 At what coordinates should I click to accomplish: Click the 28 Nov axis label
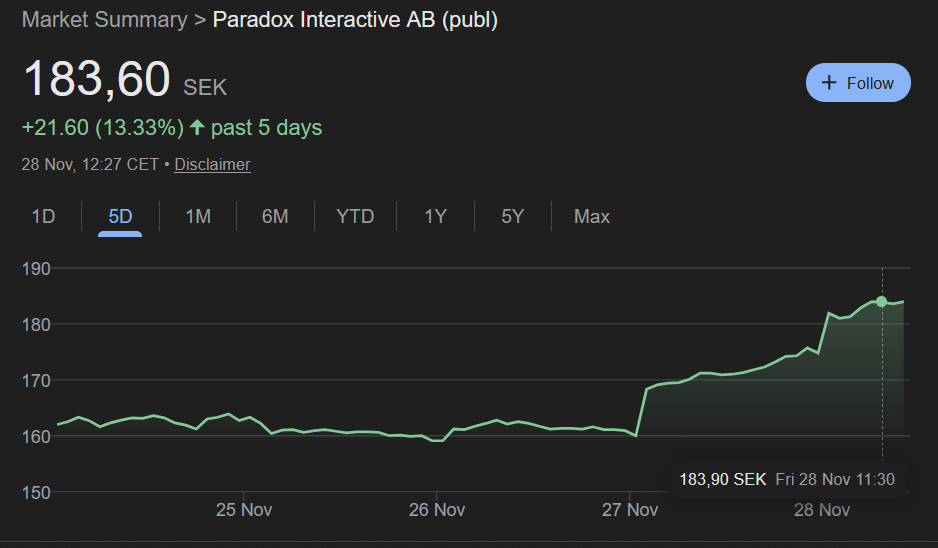822,510
